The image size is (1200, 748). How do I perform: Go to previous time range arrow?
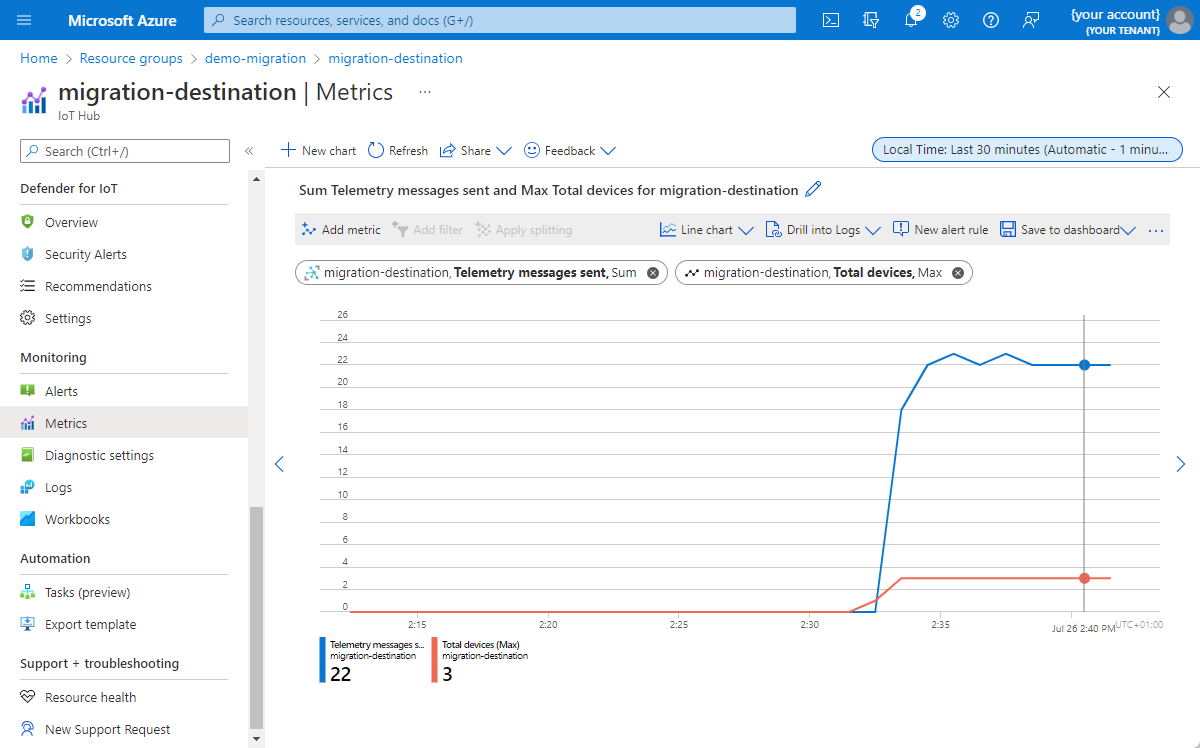pos(279,464)
